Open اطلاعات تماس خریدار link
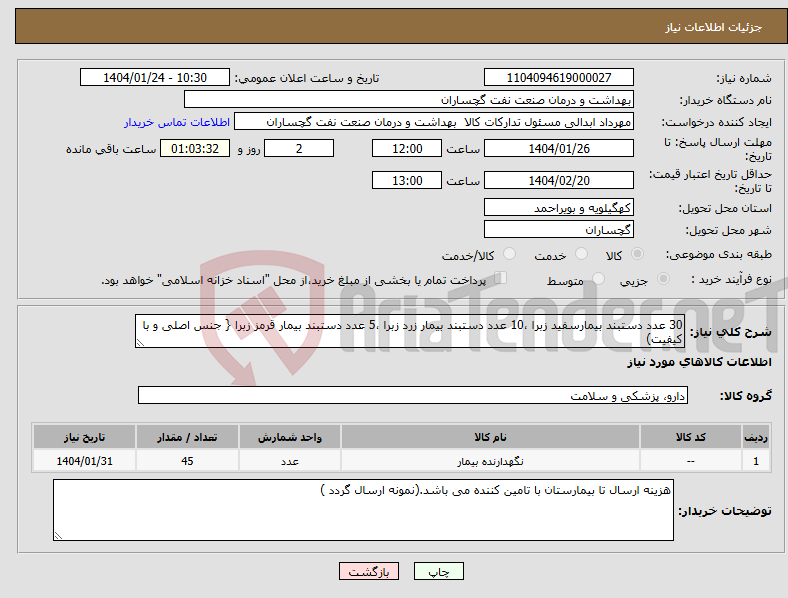Image resolution: width=788 pixels, height=598 pixels. [177, 122]
